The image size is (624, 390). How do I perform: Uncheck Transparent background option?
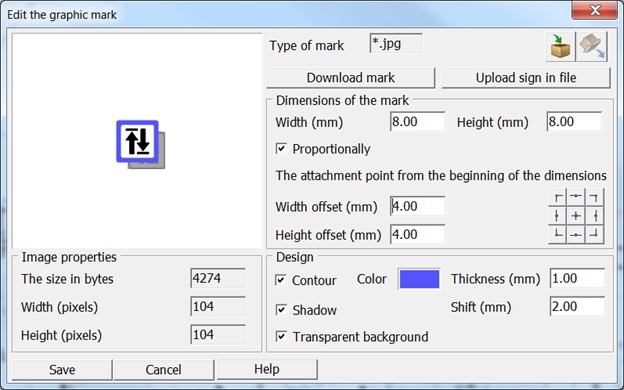[281, 337]
